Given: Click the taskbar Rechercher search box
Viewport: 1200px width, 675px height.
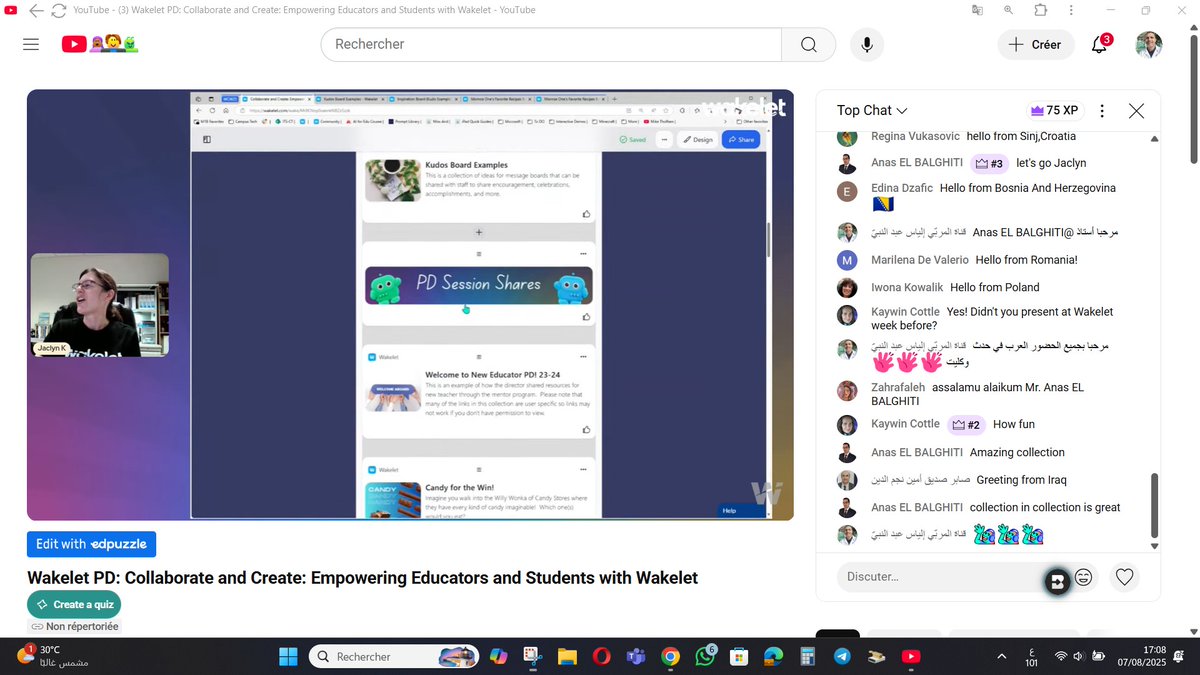Looking at the screenshot, I should (x=393, y=657).
